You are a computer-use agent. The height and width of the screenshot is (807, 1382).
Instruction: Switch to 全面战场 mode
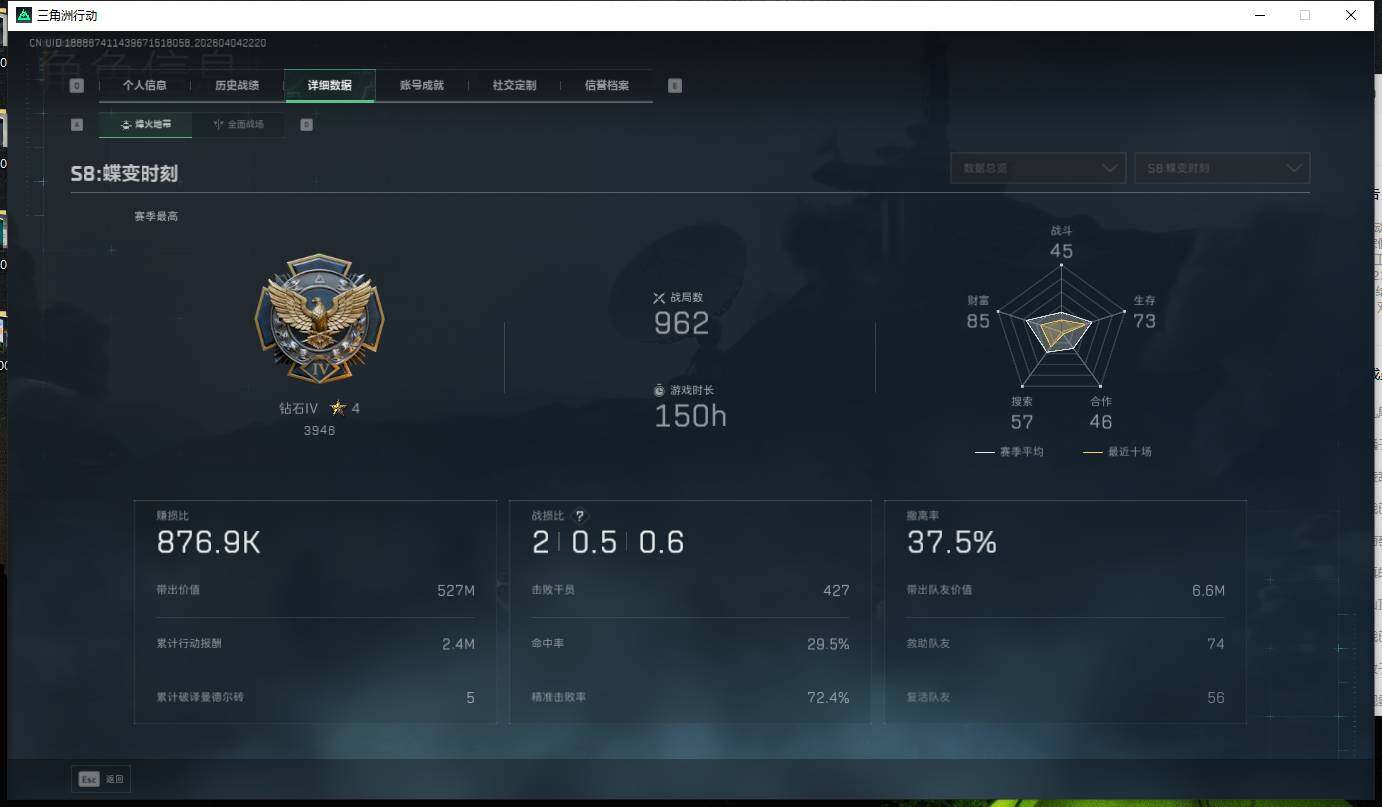tap(238, 125)
